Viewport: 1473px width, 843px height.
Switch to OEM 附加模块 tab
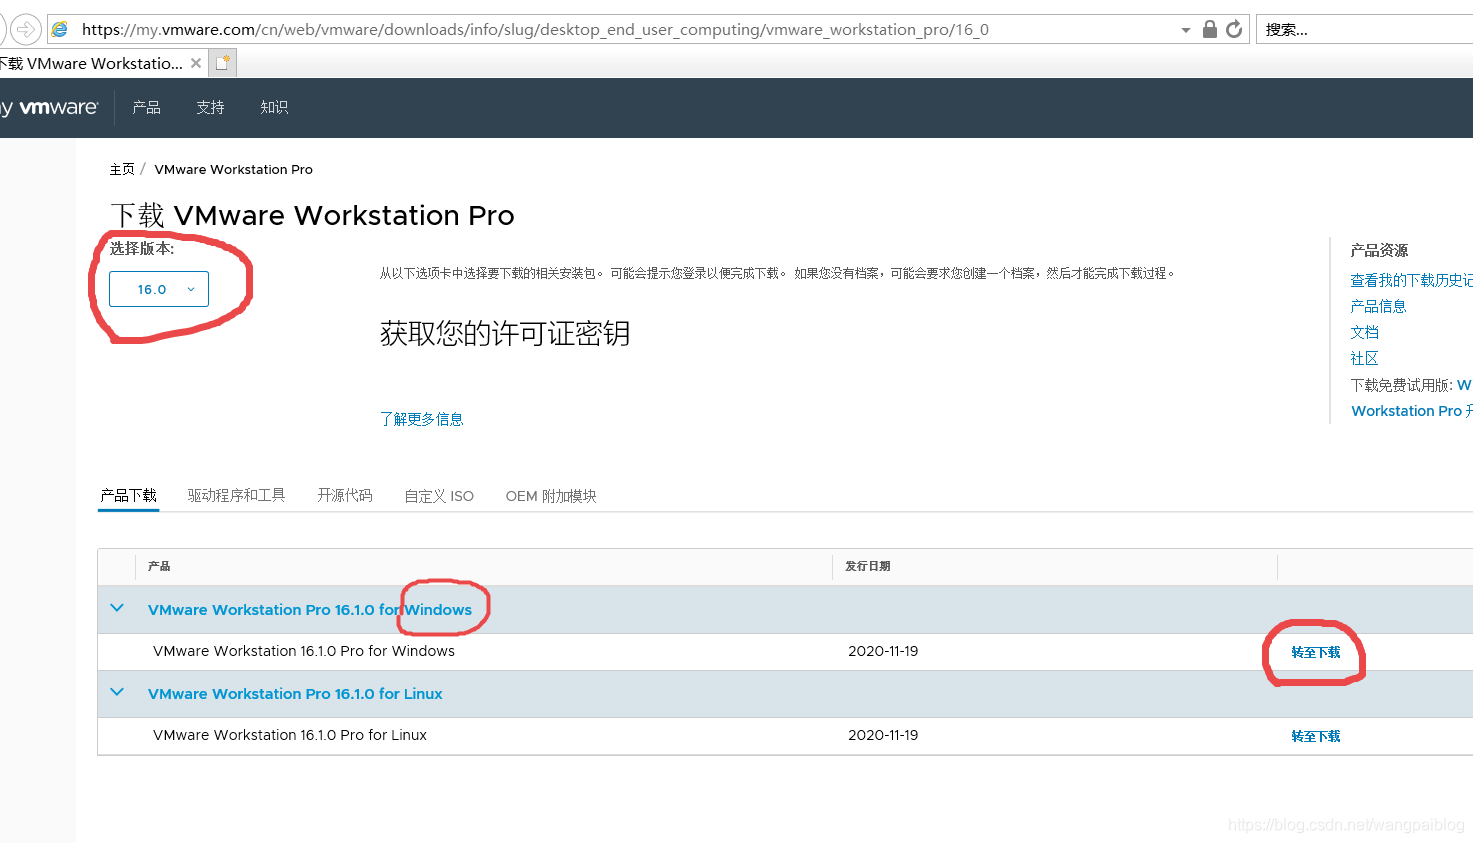coord(551,496)
